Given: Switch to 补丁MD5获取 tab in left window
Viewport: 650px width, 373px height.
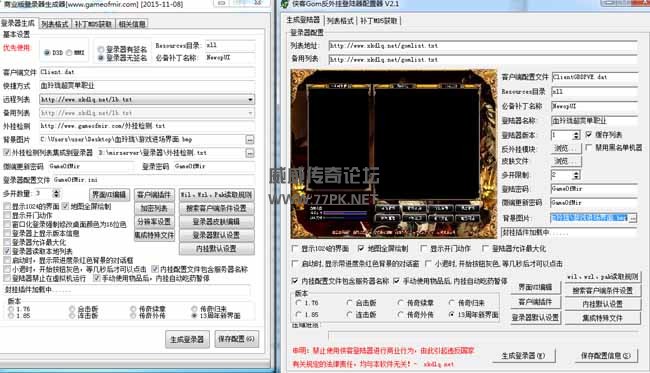Looking at the screenshot, I should point(93,24).
